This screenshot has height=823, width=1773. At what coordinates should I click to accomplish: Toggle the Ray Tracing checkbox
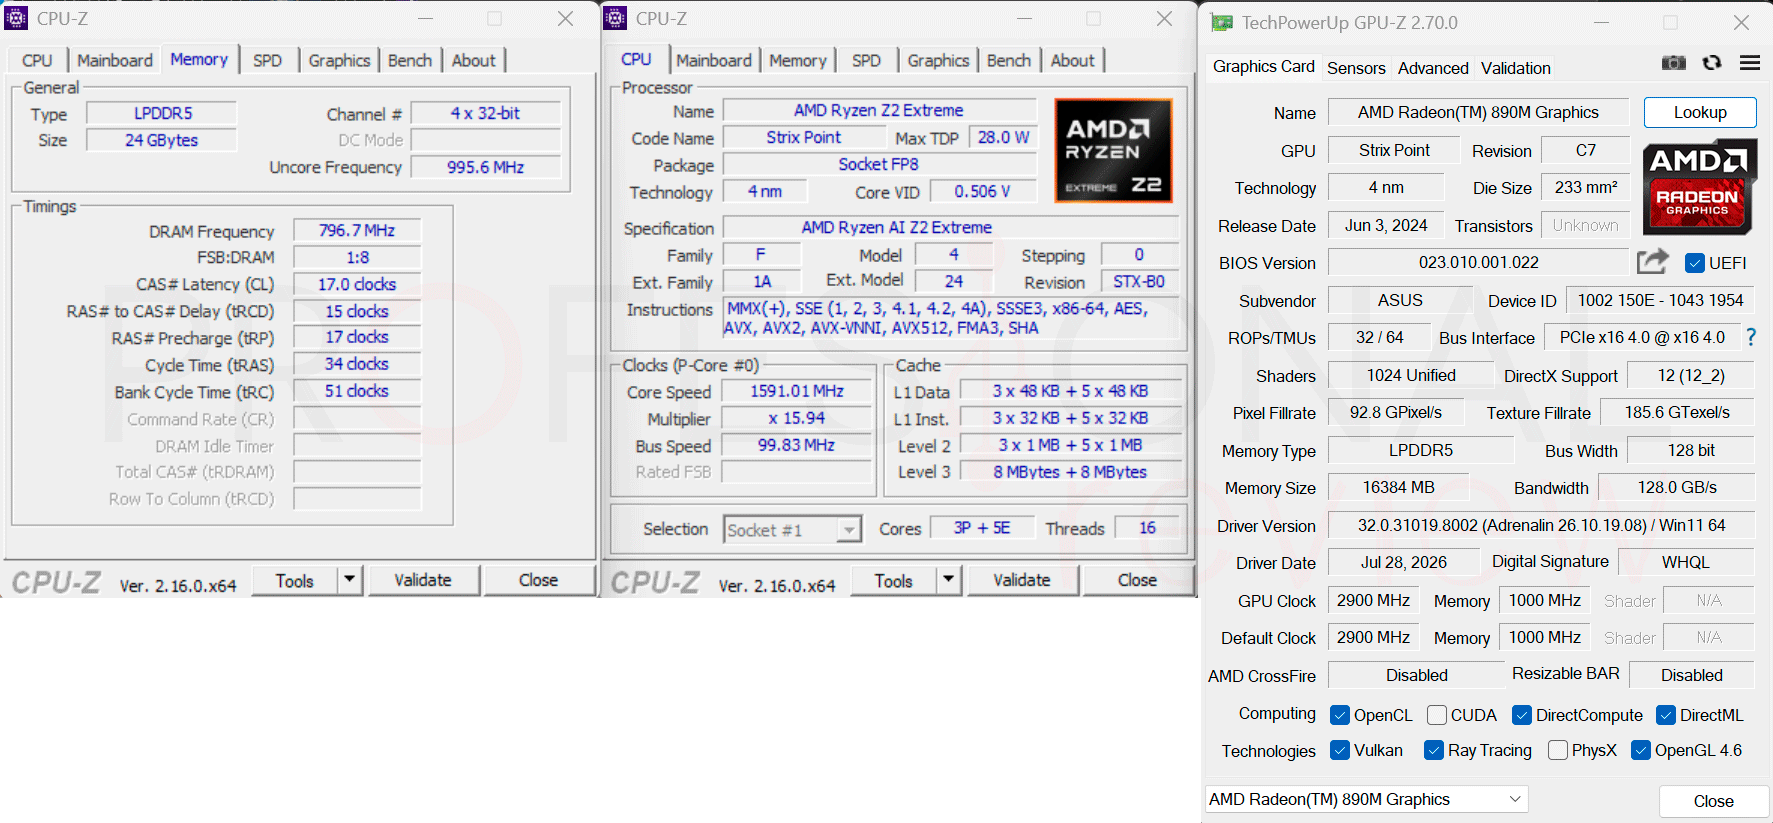(x=1434, y=750)
